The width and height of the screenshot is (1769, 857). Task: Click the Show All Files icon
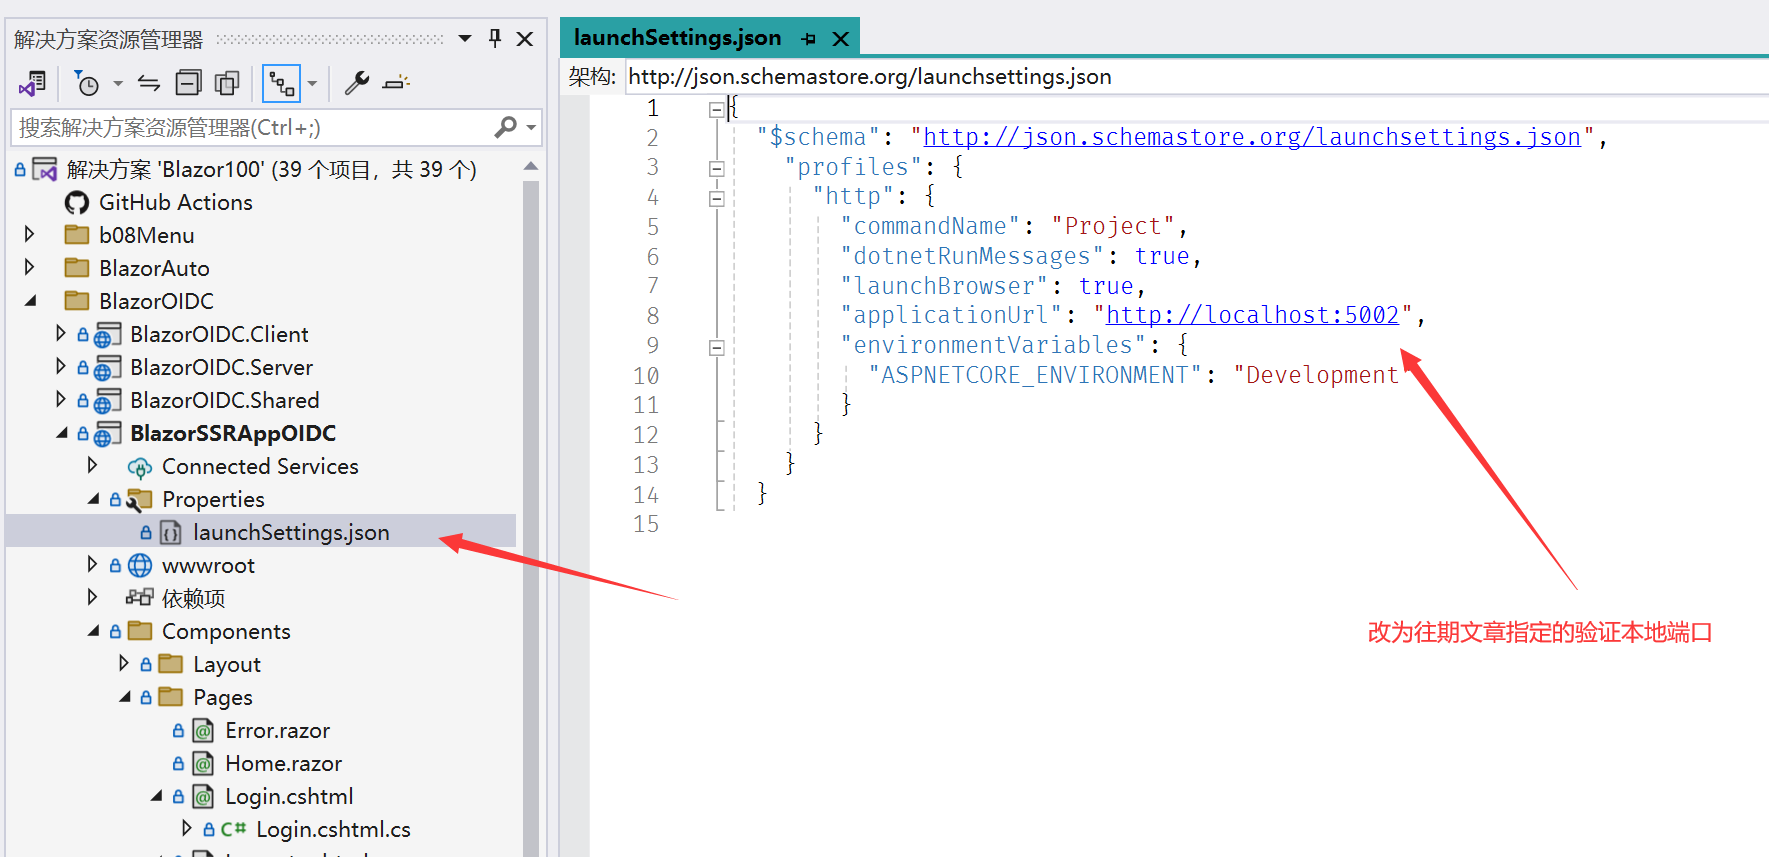point(228,83)
